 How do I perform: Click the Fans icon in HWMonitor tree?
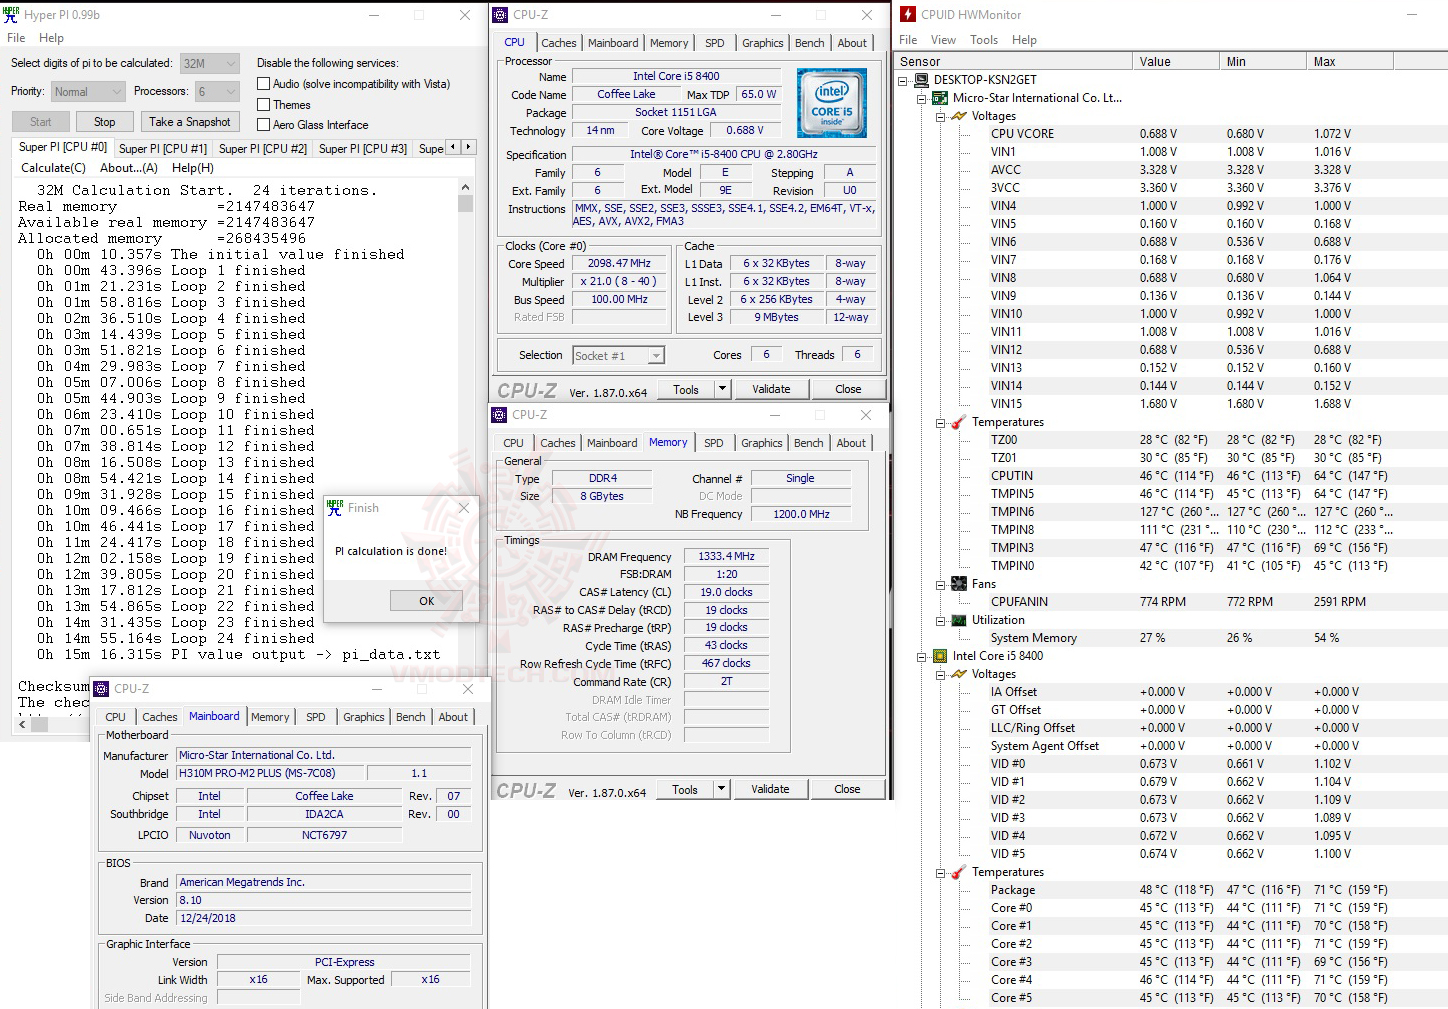pyautogui.click(x=959, y=584)
